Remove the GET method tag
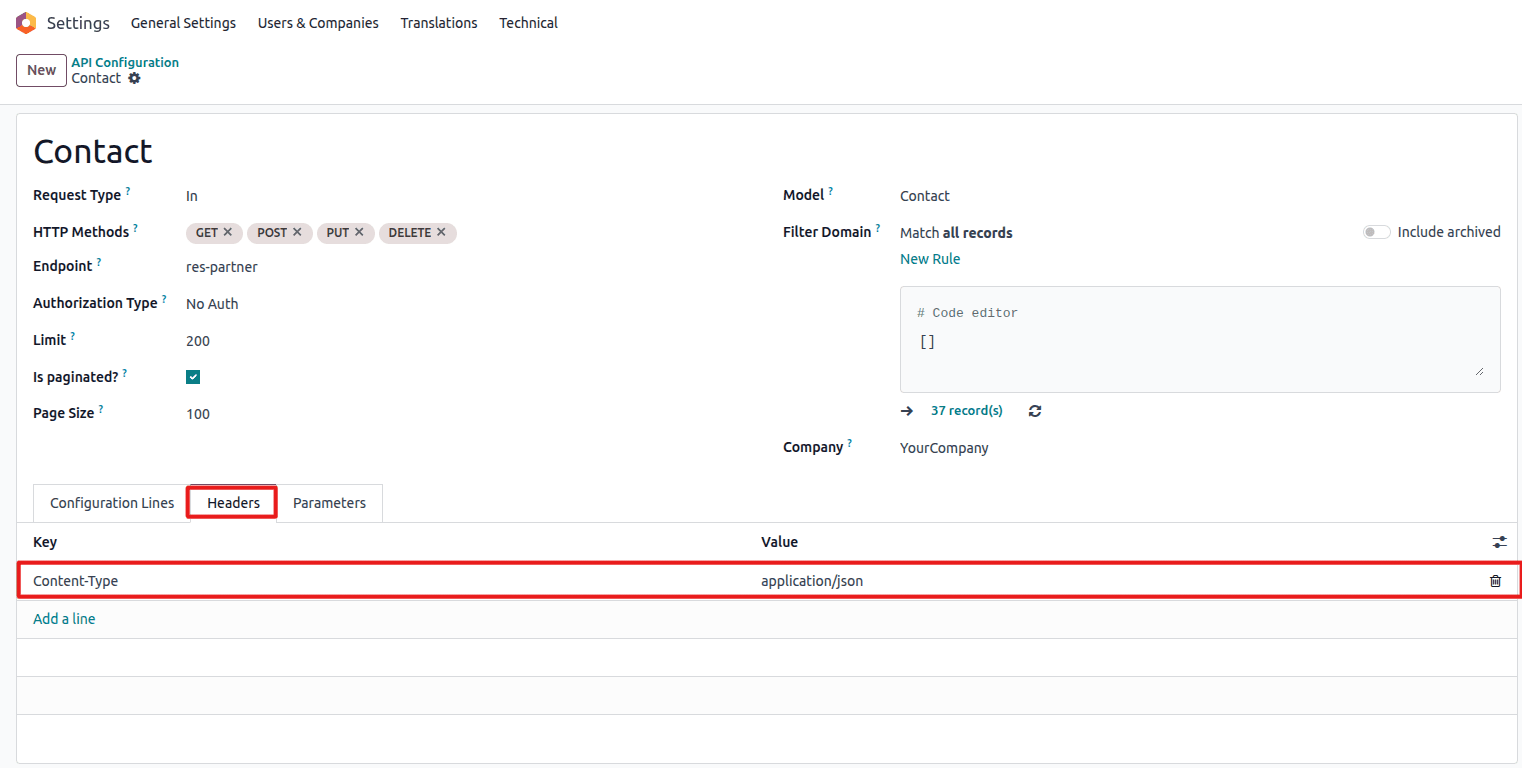This screenshot has height=768, width=1522. coord(228,232)
